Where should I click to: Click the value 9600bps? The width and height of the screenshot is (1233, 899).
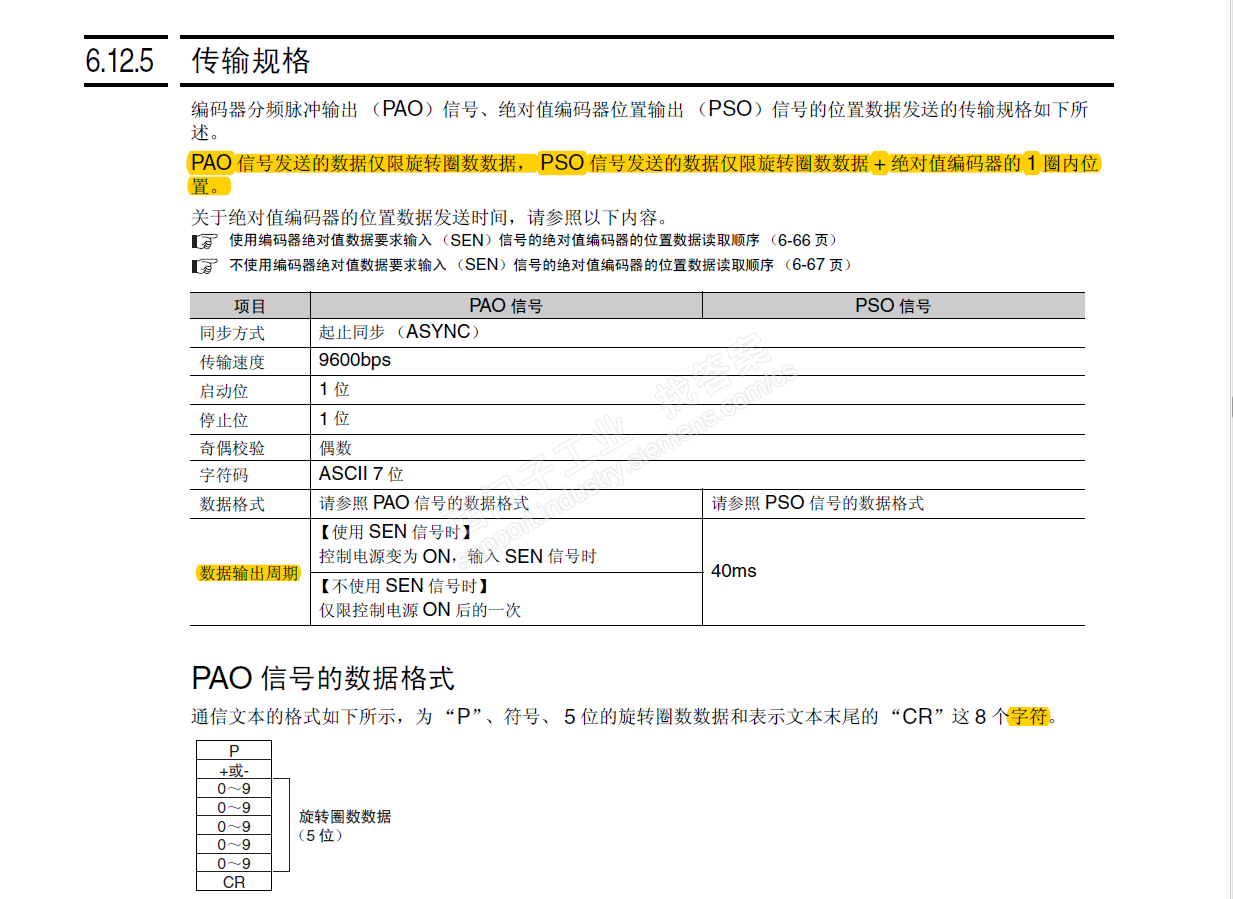[355, 360]
